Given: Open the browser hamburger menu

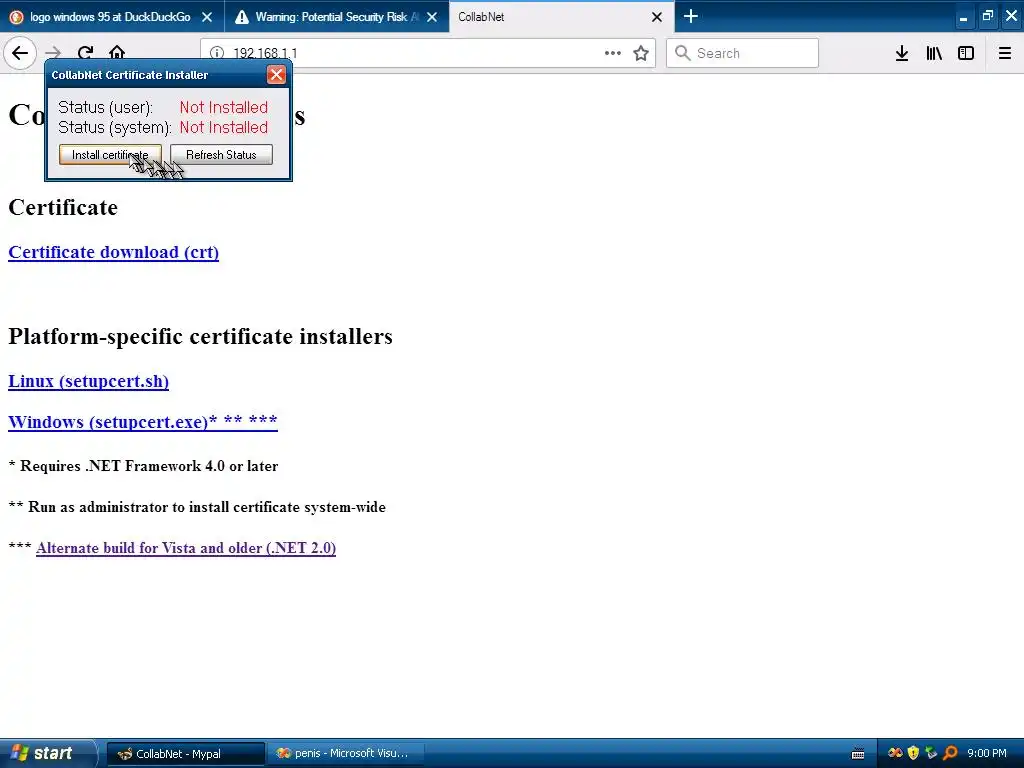Looking at the screenshot, I should [1004, 53].
